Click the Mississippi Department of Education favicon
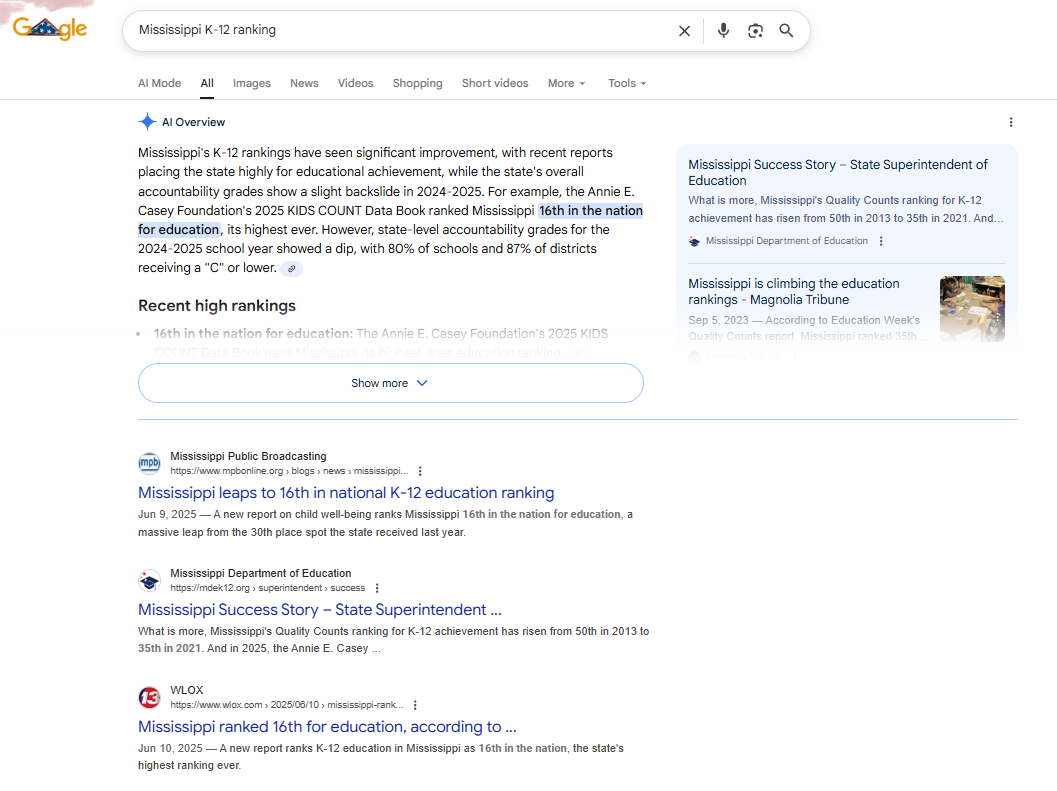This screenshot has width=1057, height=791. (x=150, y=580)
